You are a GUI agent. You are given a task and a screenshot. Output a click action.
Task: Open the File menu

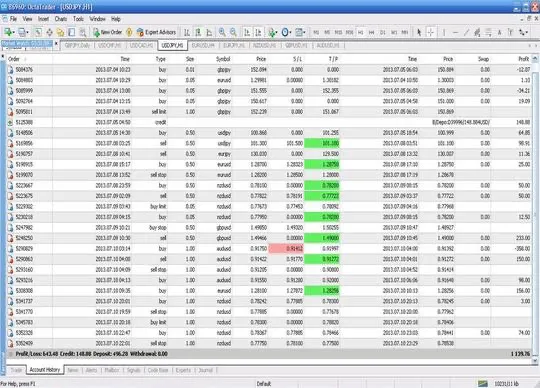13,19
